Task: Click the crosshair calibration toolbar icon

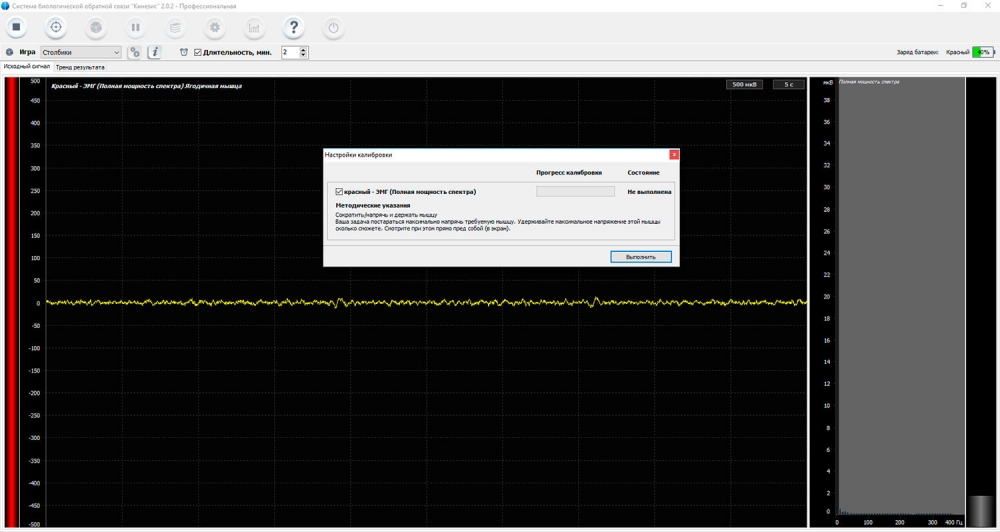Action: point(56,27)
